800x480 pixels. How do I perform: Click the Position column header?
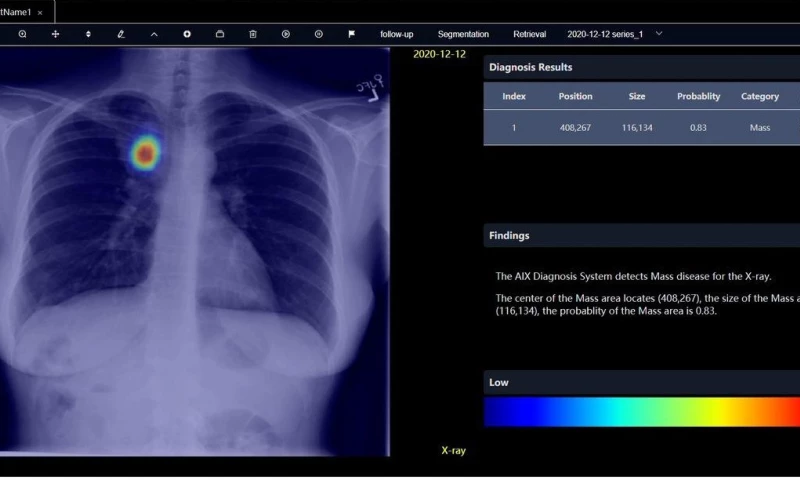(576, 96)
